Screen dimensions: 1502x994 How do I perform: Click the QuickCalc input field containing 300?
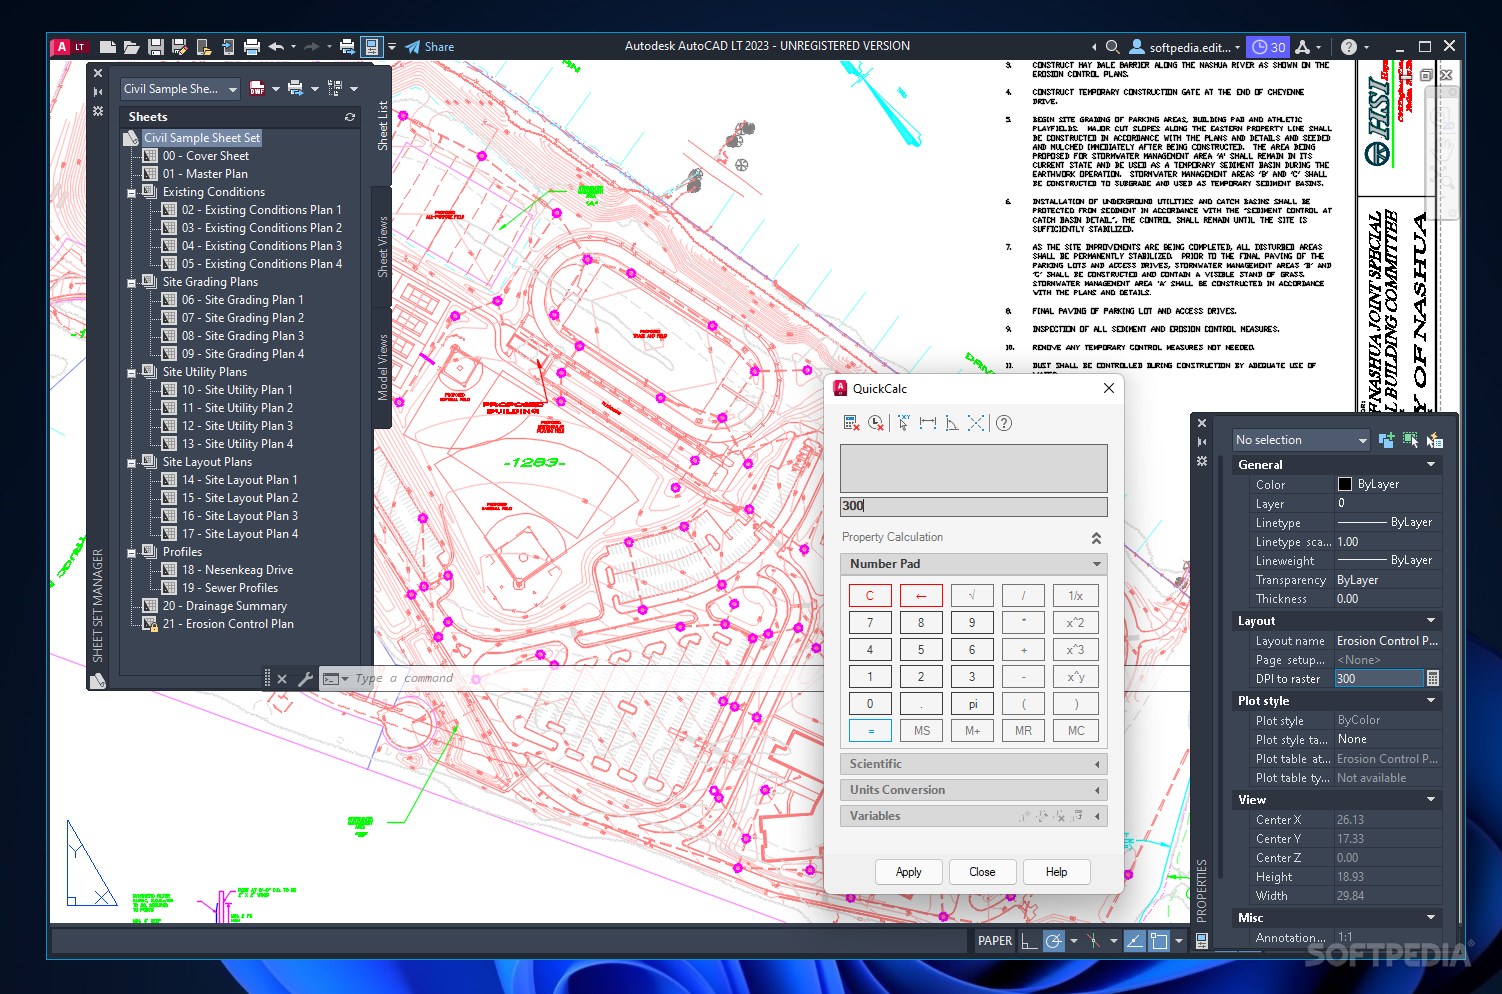tap(973, 506)
